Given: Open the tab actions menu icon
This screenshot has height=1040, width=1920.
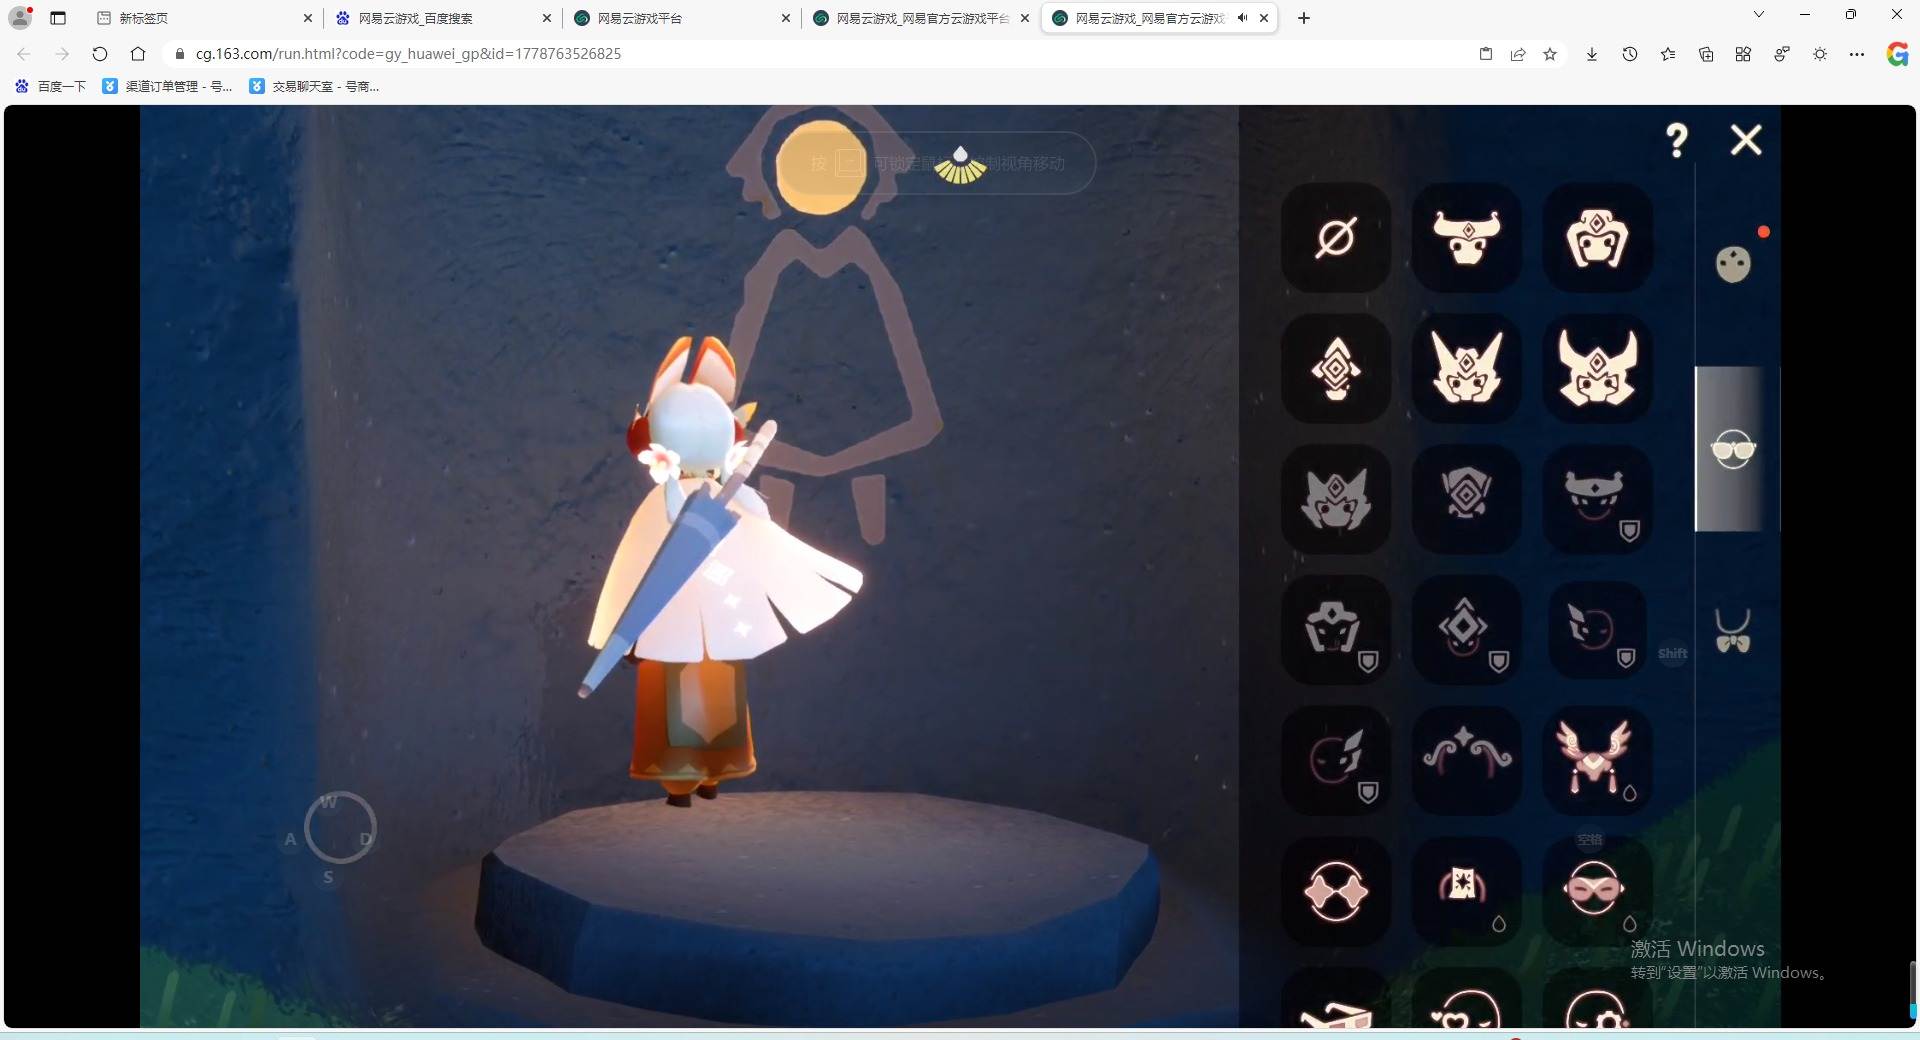Looking at the screenshot, I should tap(58, 18).
